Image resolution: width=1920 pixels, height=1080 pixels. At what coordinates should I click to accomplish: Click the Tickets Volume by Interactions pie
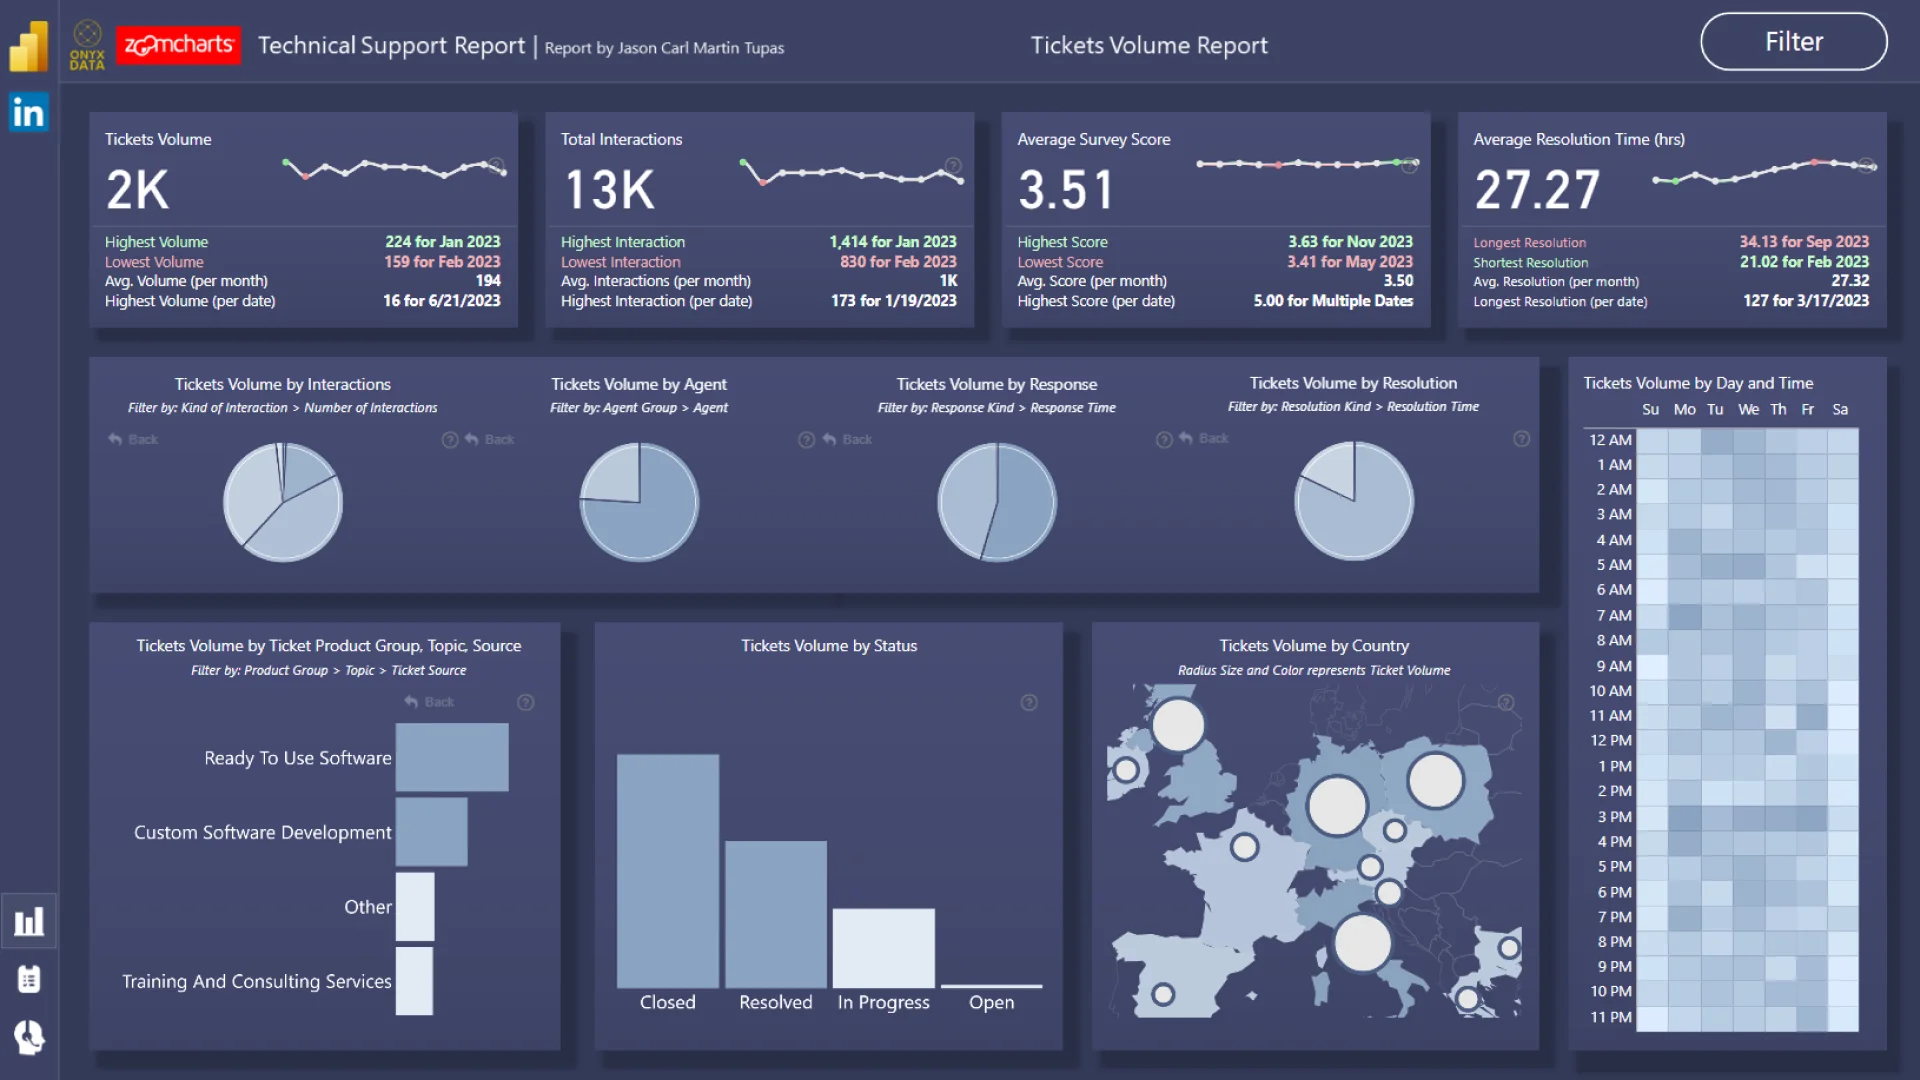(283, 502)
